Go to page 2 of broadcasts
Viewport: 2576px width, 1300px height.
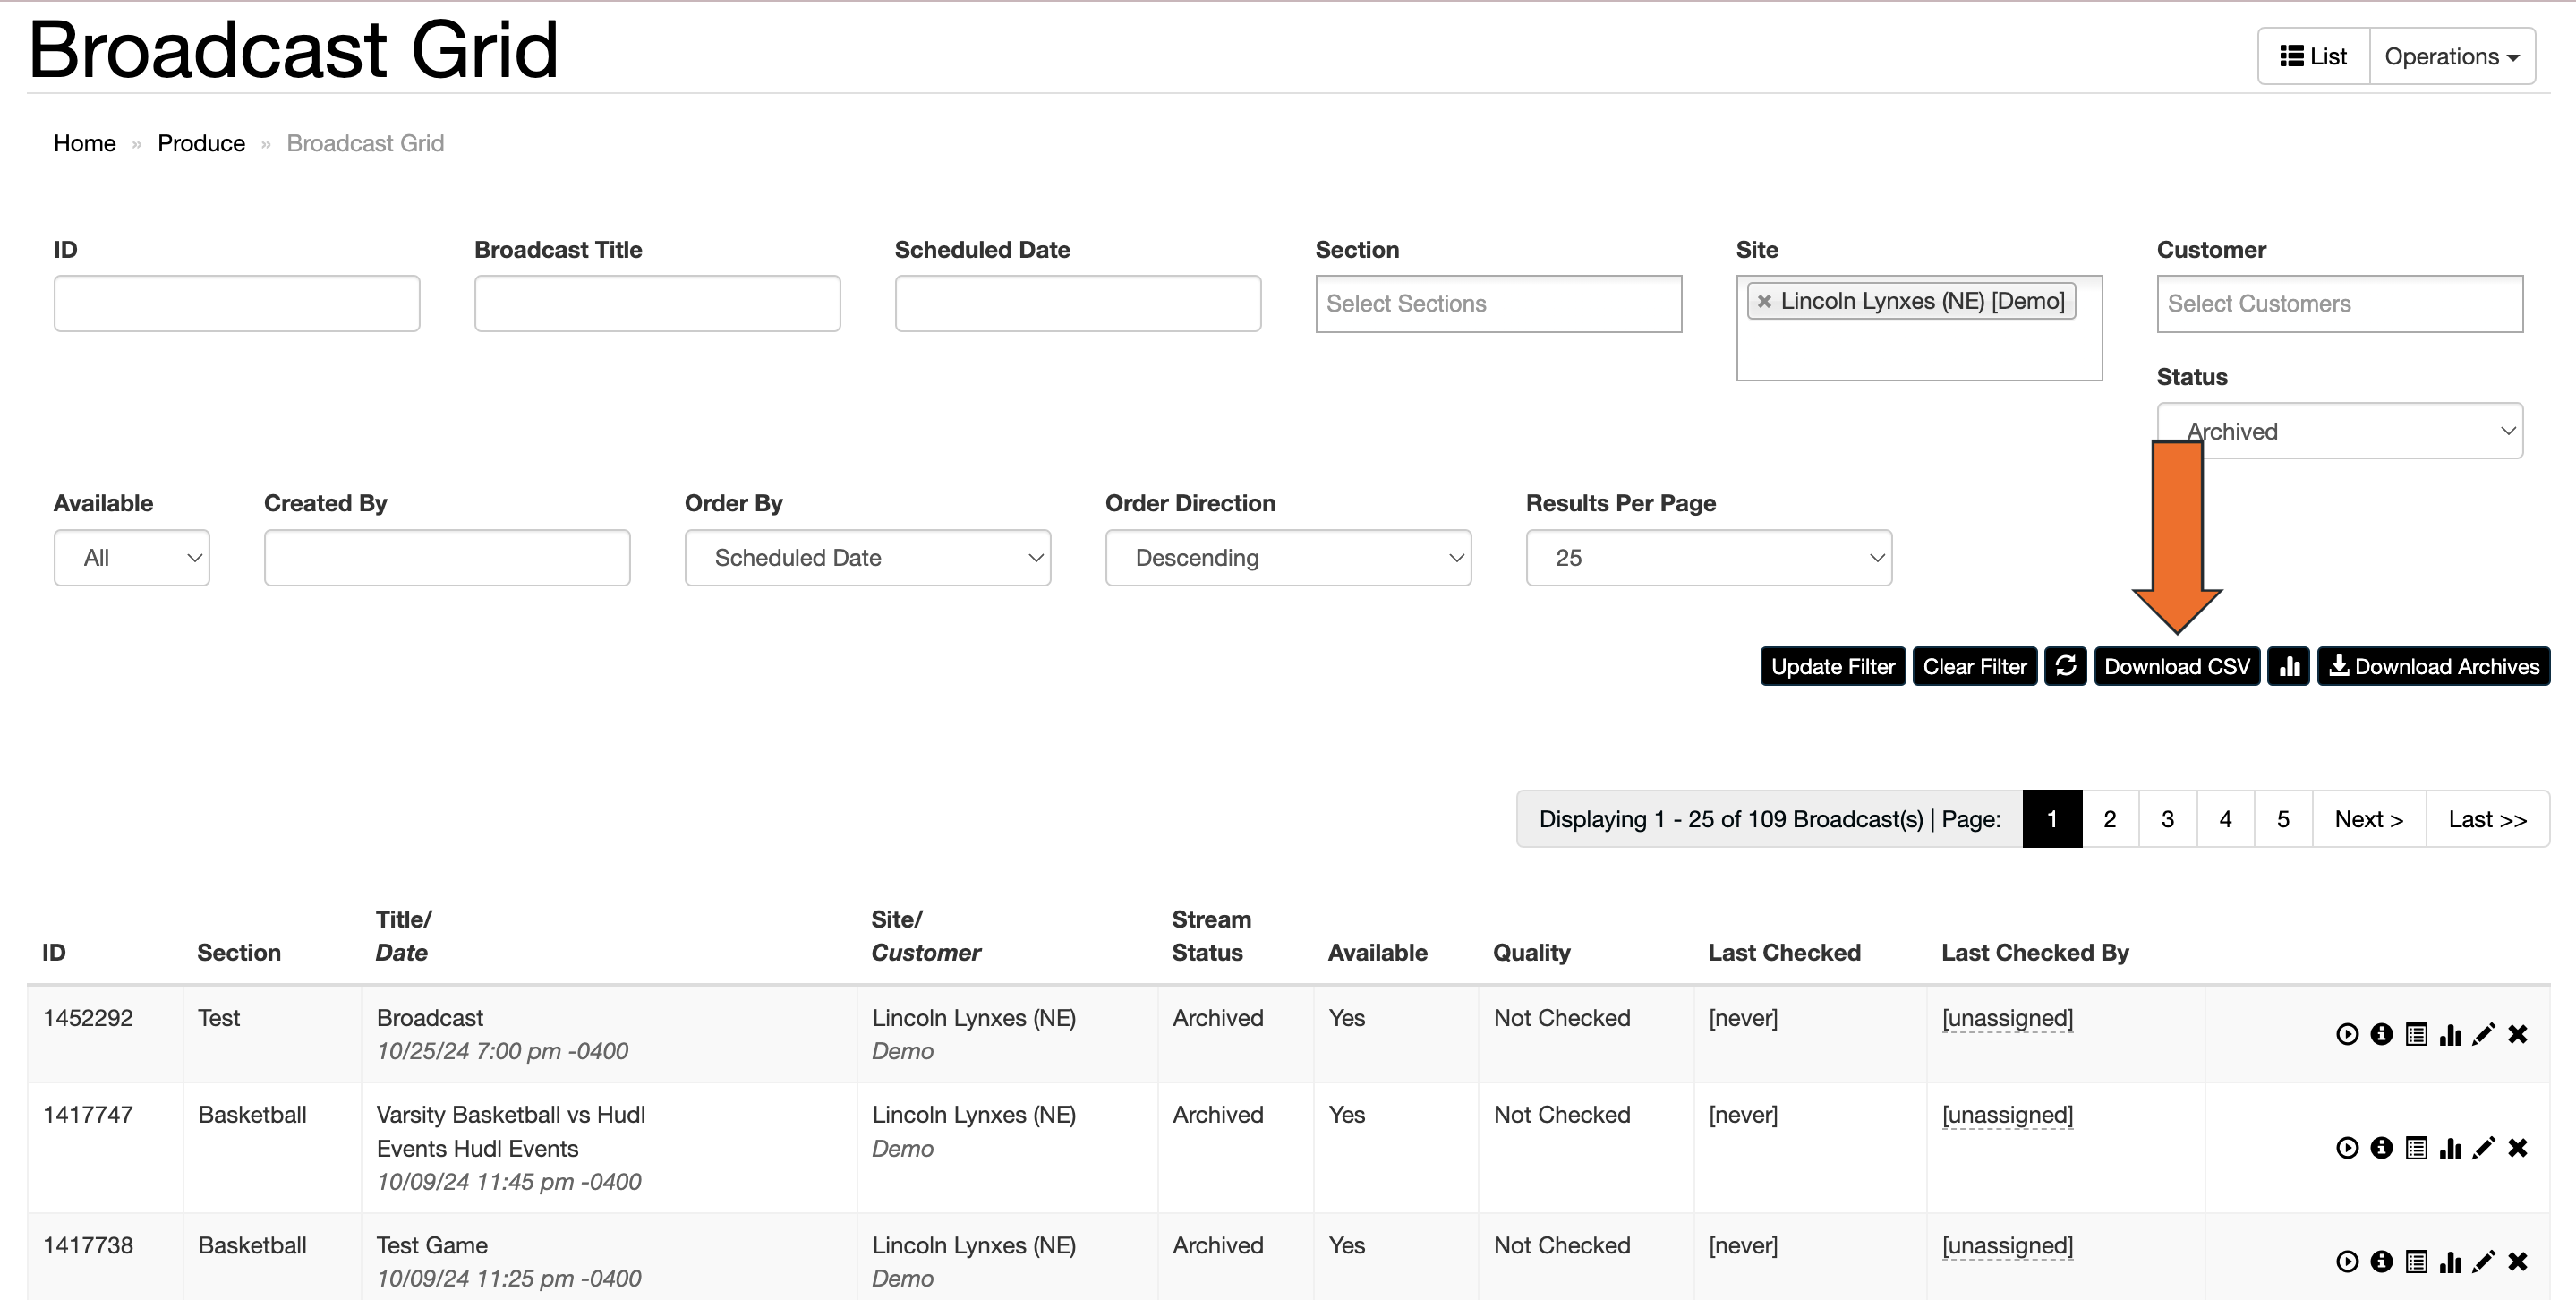coord(2110,819)
